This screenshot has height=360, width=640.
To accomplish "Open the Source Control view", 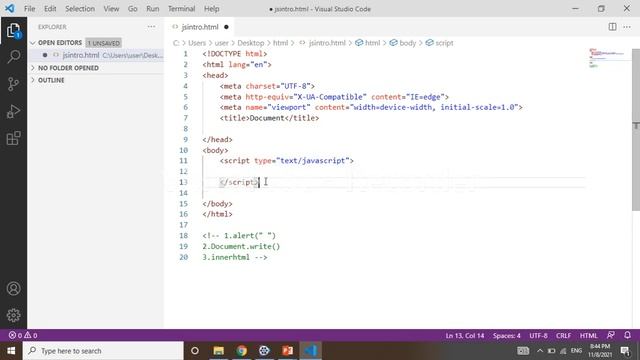I will (x=13, y=84).
